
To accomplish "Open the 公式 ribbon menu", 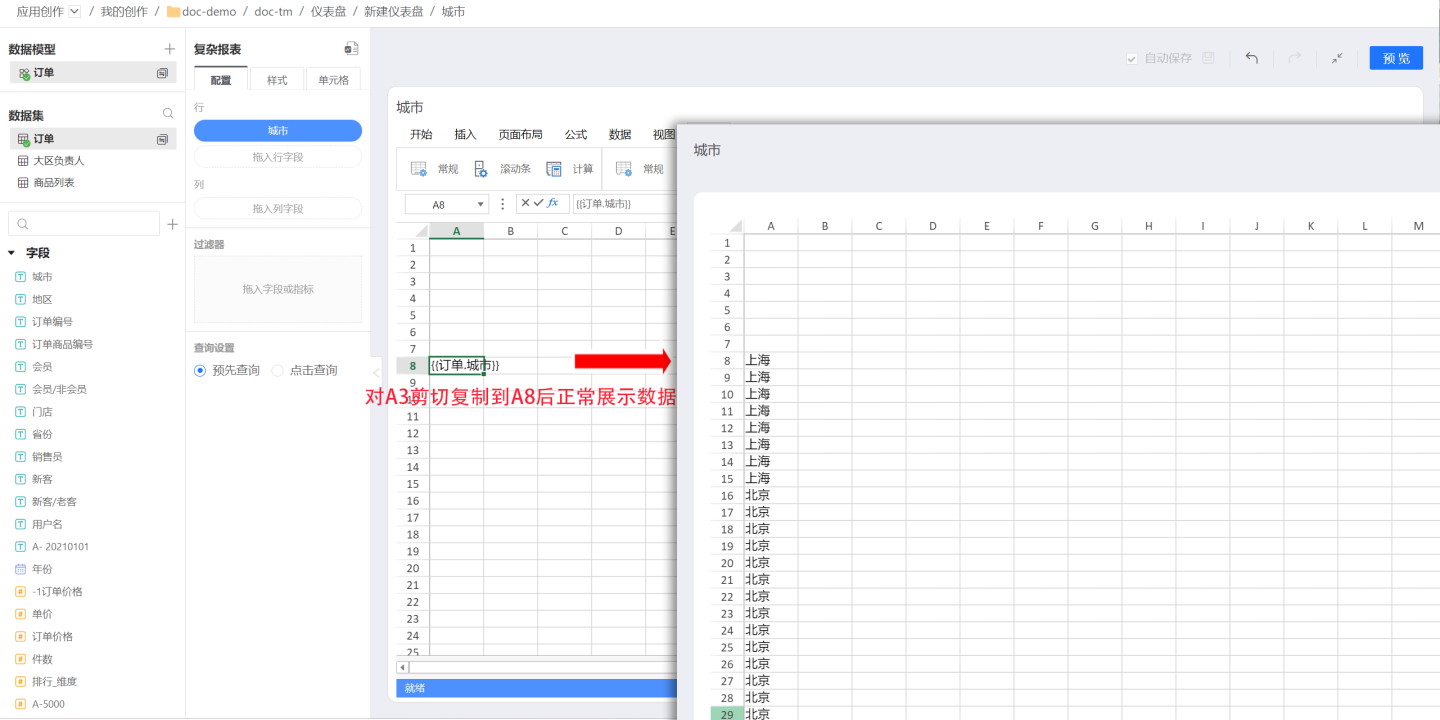I will [x=576, y=135].
